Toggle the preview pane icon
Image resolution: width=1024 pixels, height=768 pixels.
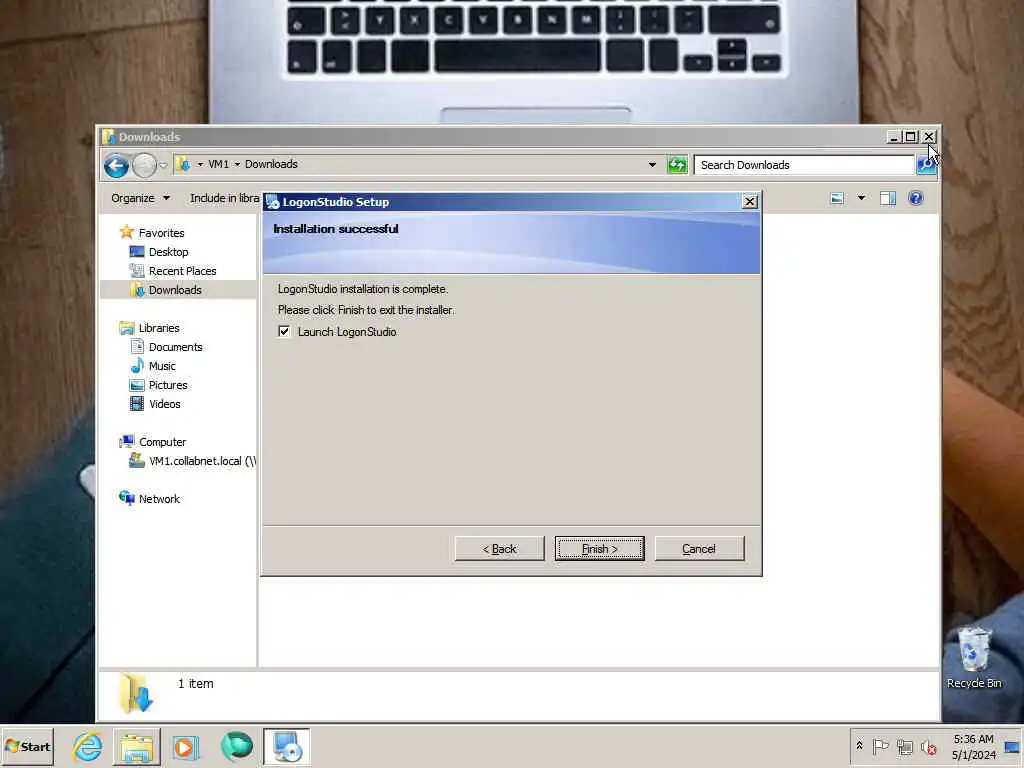pos(888,198)
